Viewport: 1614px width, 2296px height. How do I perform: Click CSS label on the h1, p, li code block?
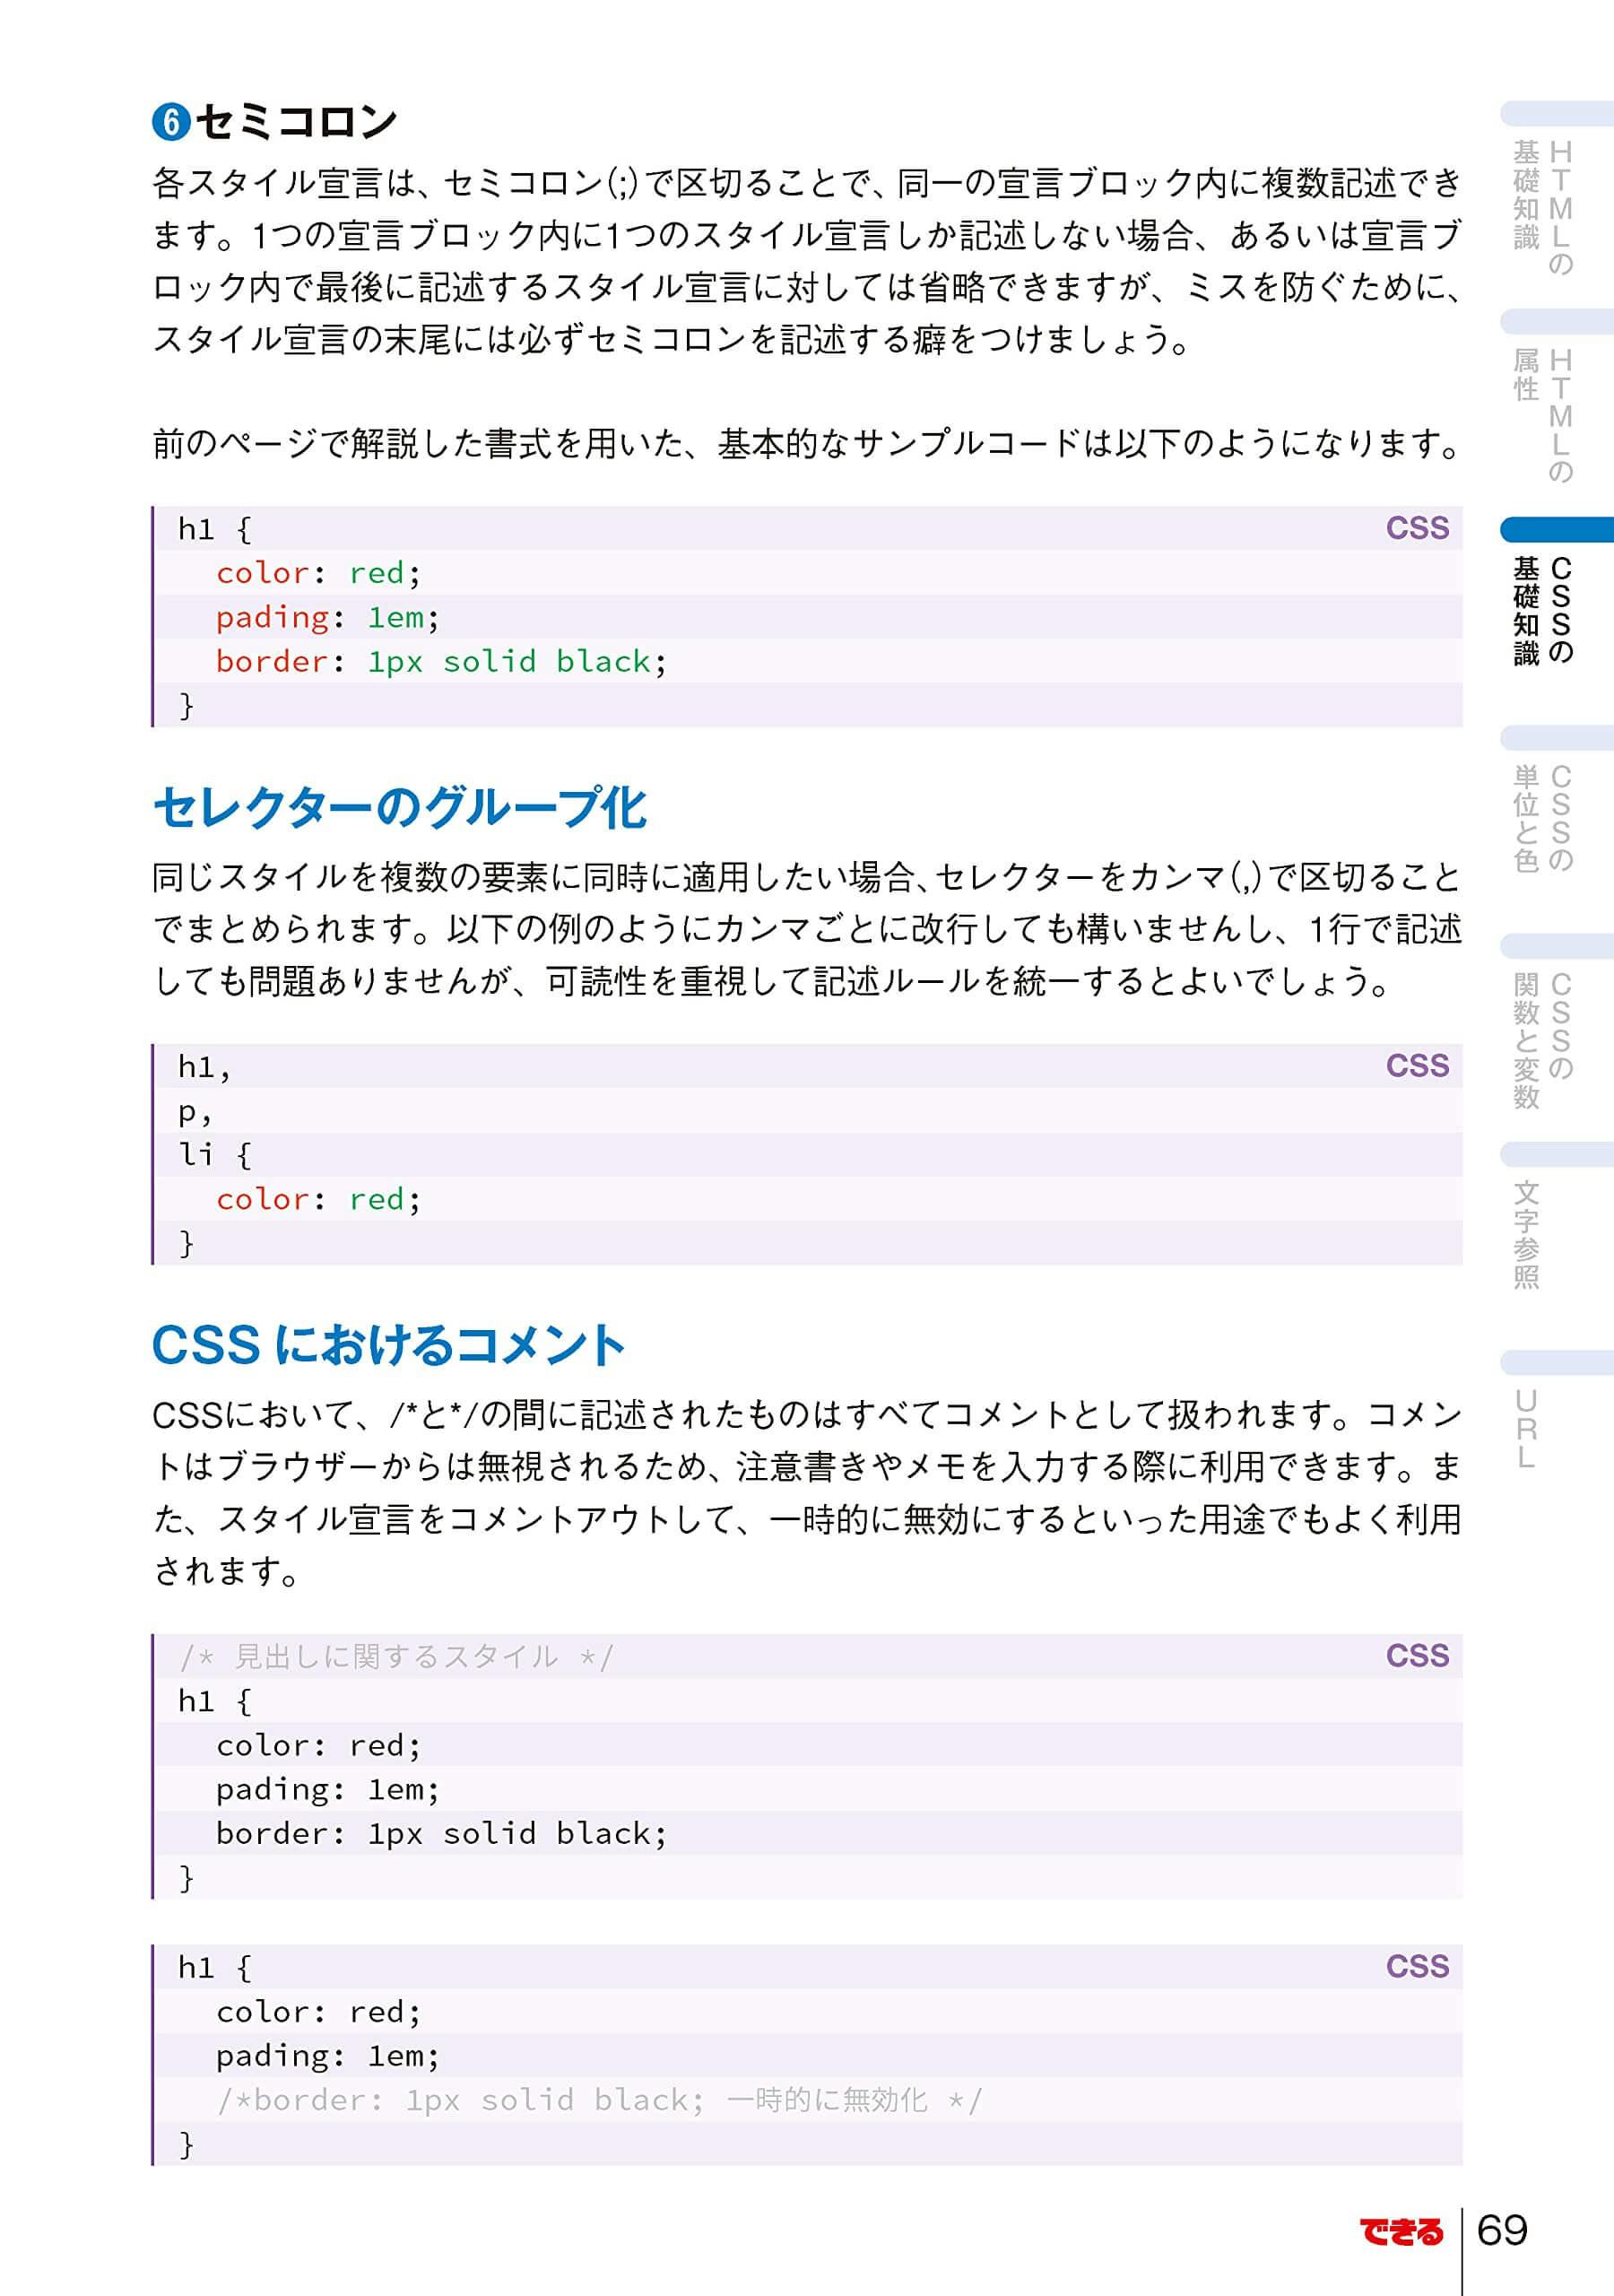1416,1066
